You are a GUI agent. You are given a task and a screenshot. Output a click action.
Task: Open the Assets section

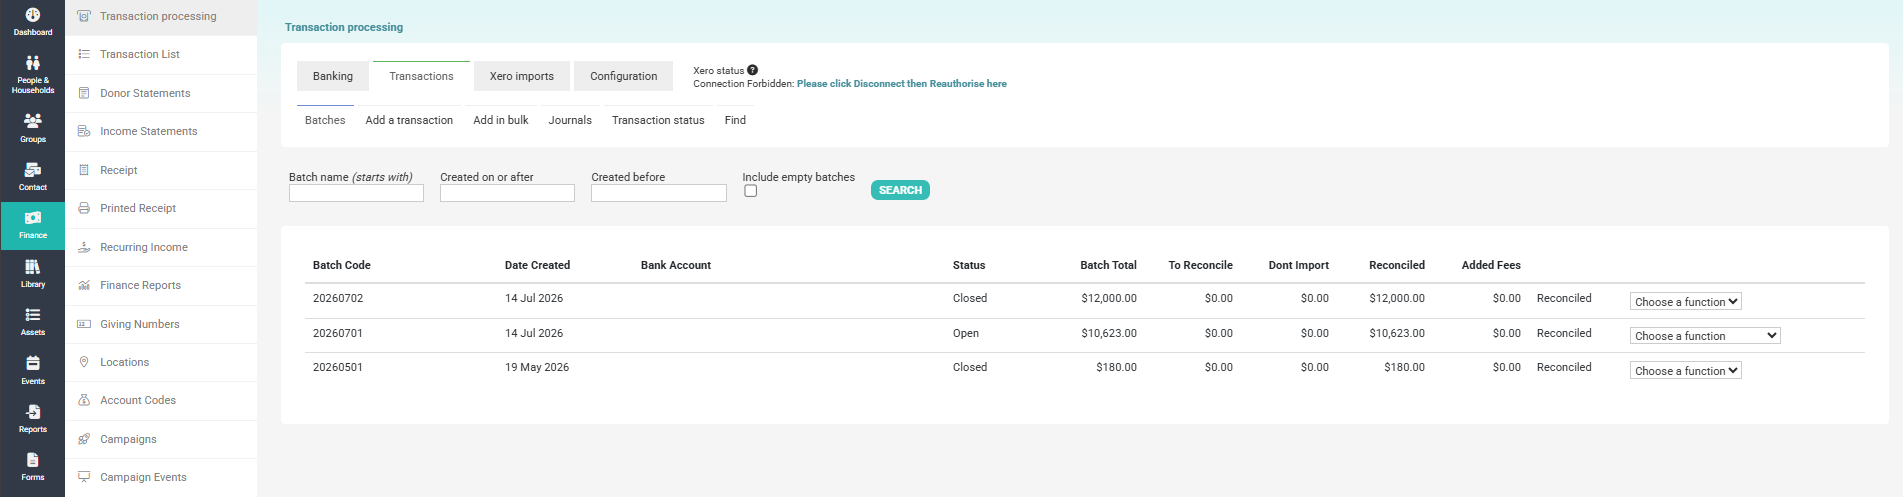(32, 321)
